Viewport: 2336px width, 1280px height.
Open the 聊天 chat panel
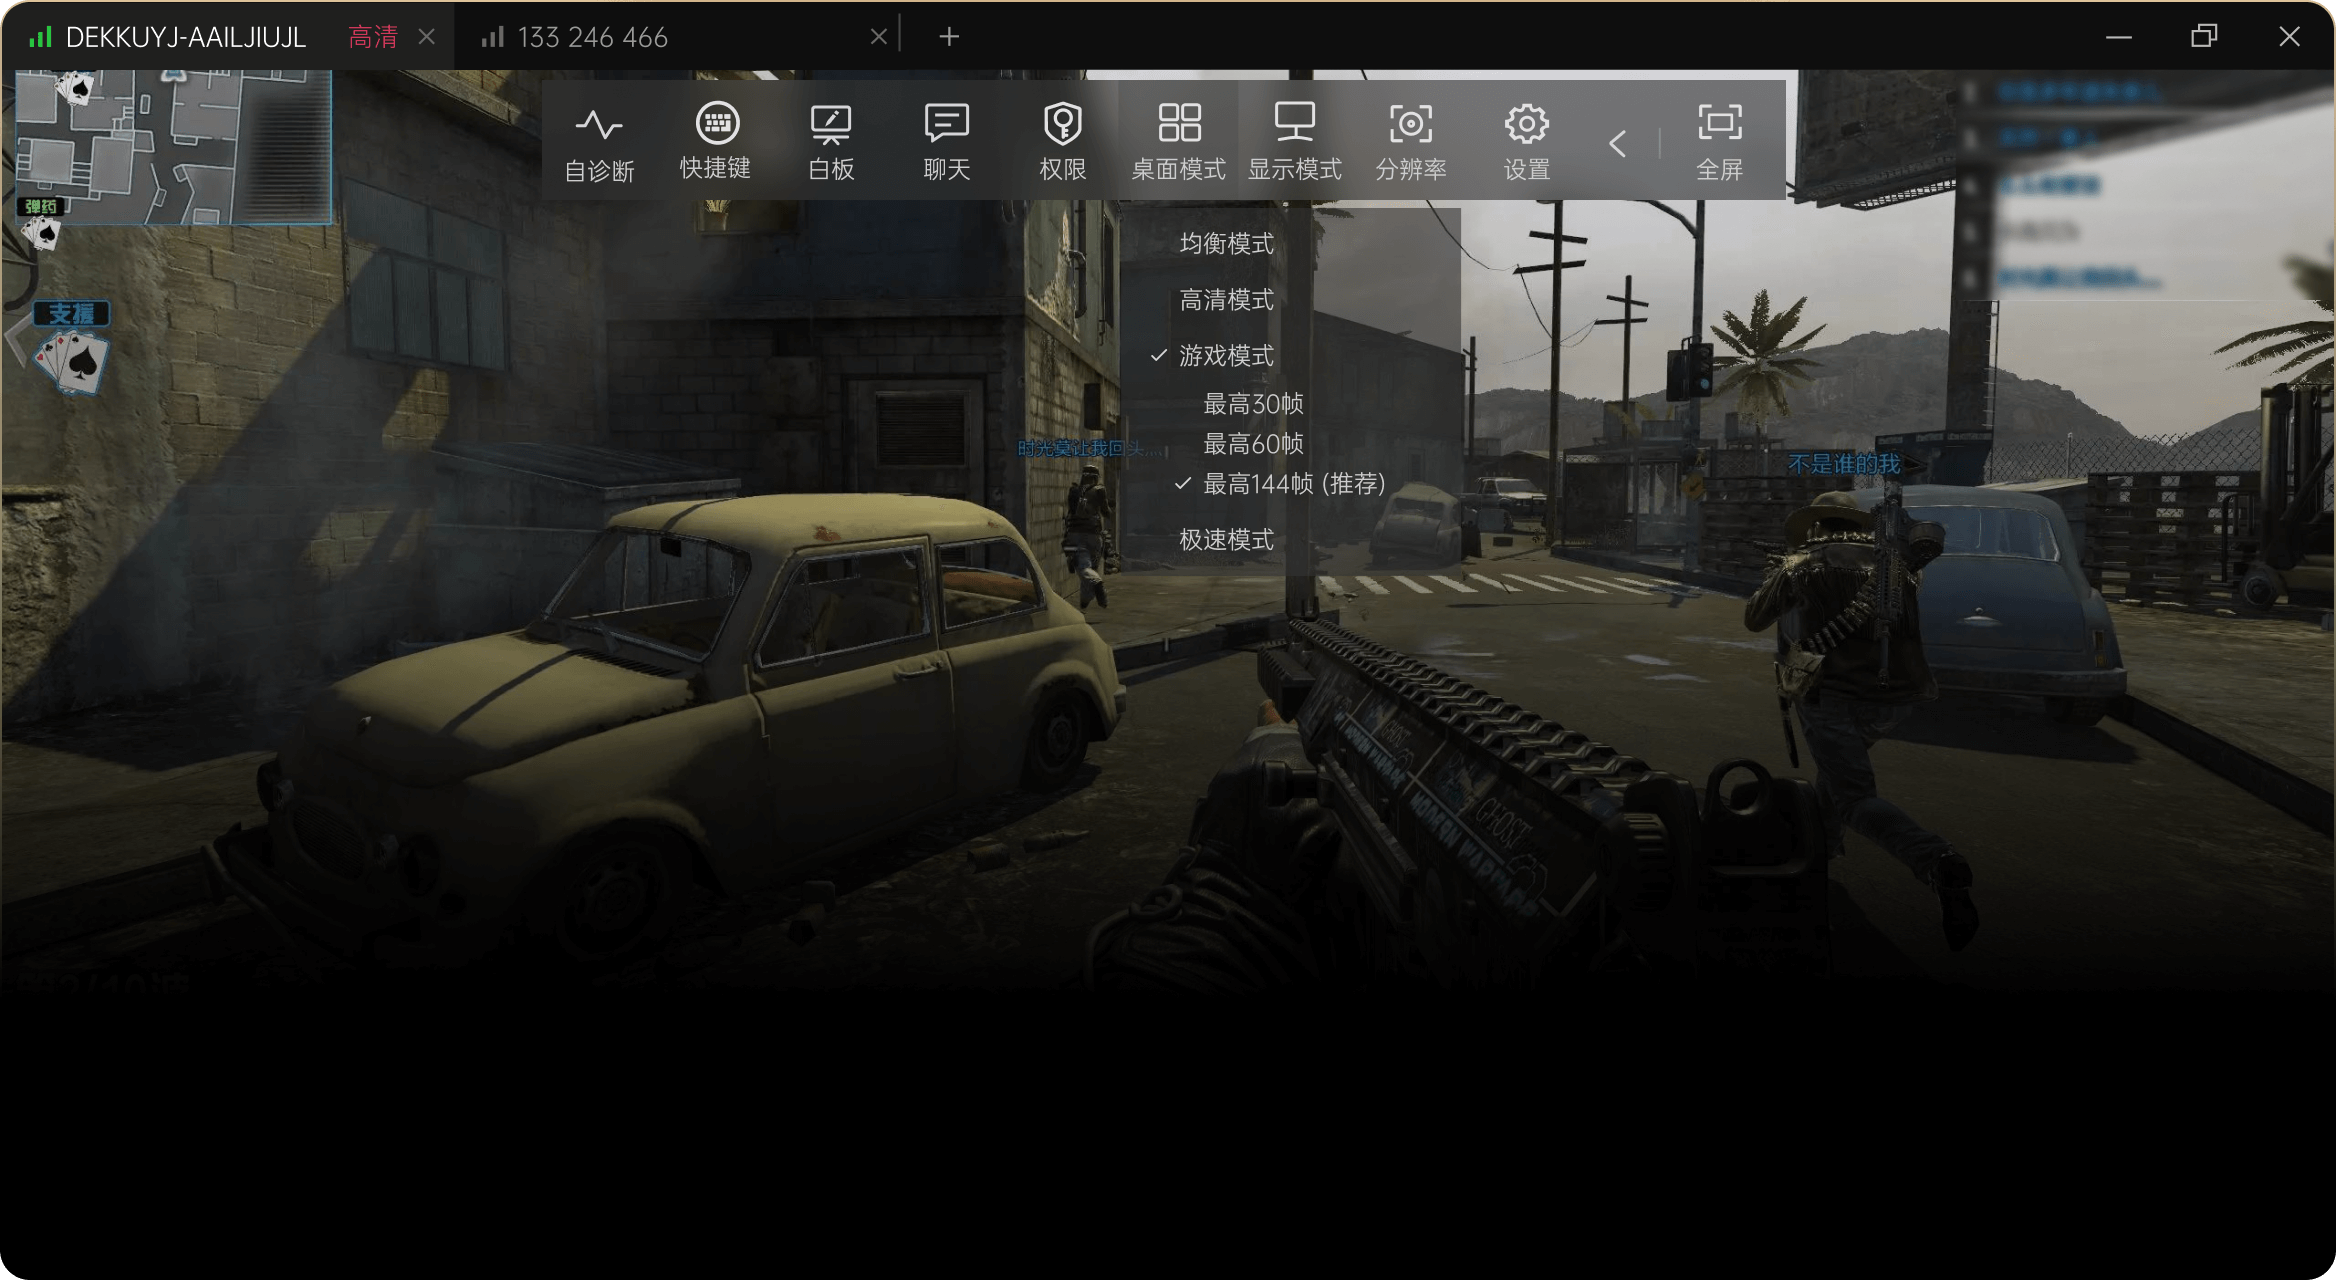(x=947, y=142)
